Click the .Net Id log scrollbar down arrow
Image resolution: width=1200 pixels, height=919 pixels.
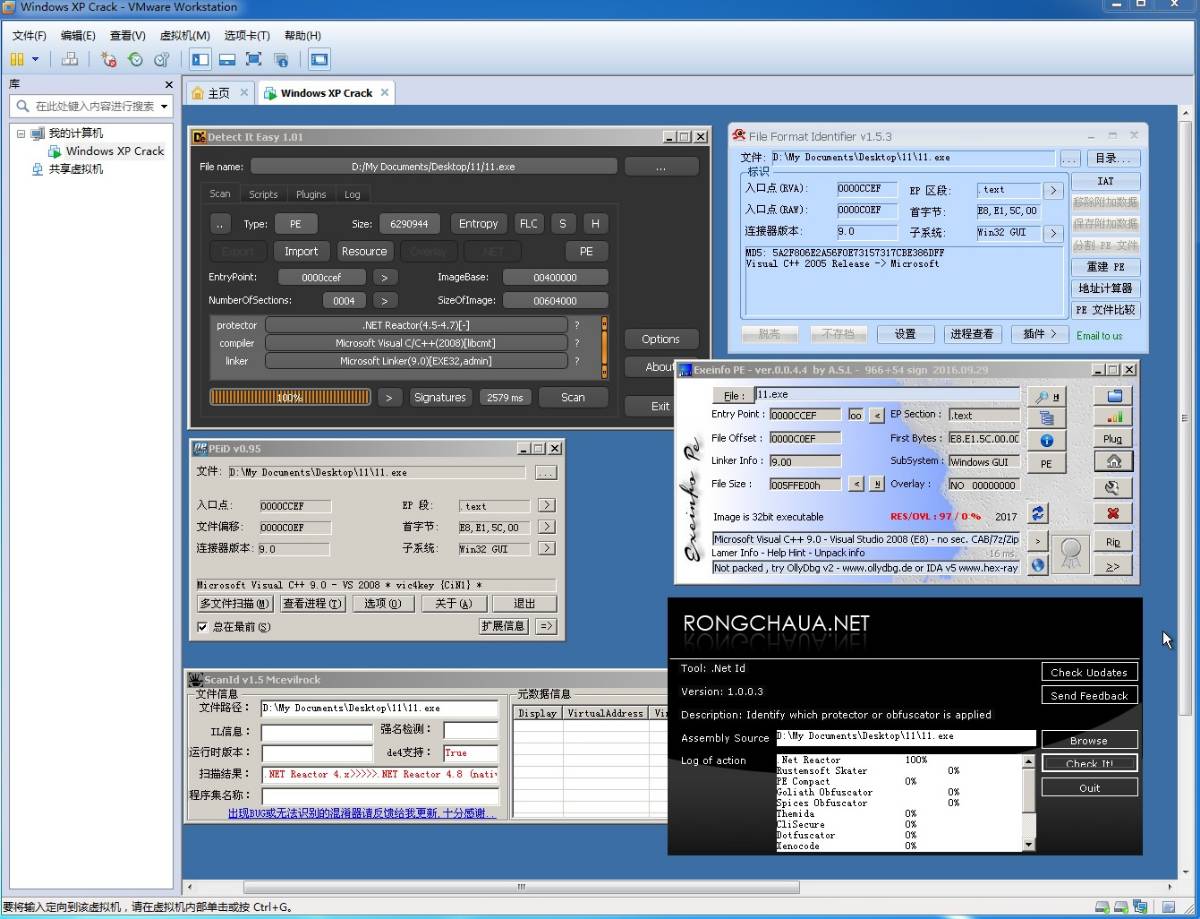(x=1029, y=846)
